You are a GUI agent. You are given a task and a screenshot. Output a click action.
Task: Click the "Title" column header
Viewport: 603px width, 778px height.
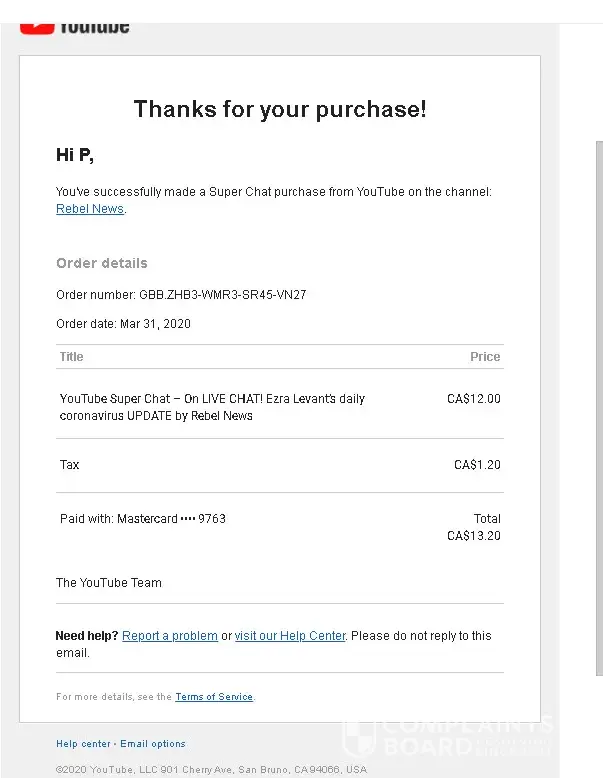coord(71,357)
